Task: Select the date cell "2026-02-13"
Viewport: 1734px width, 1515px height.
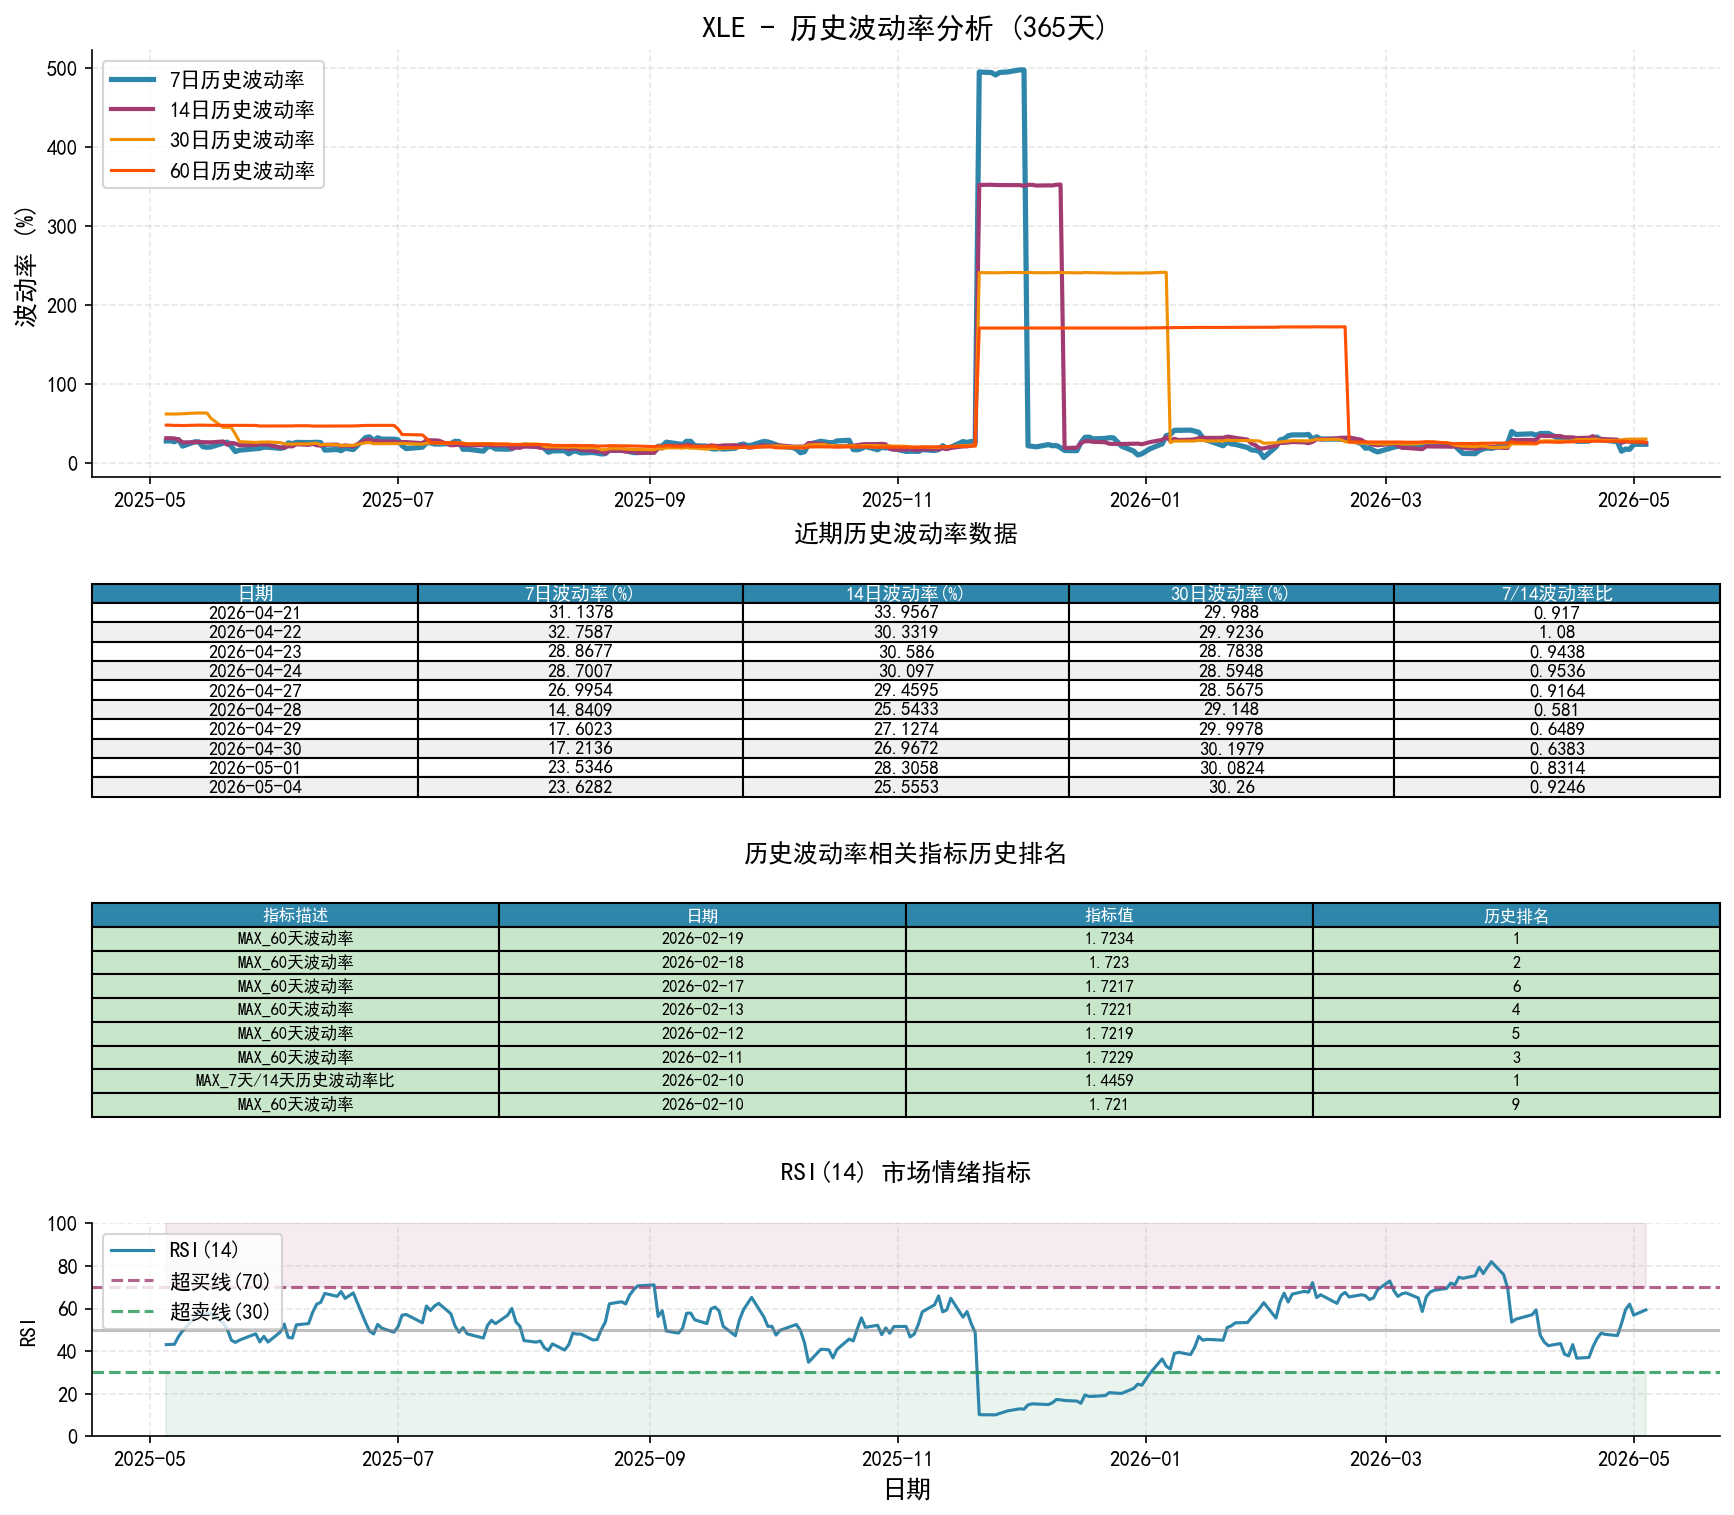Action: pos(702,1010)
